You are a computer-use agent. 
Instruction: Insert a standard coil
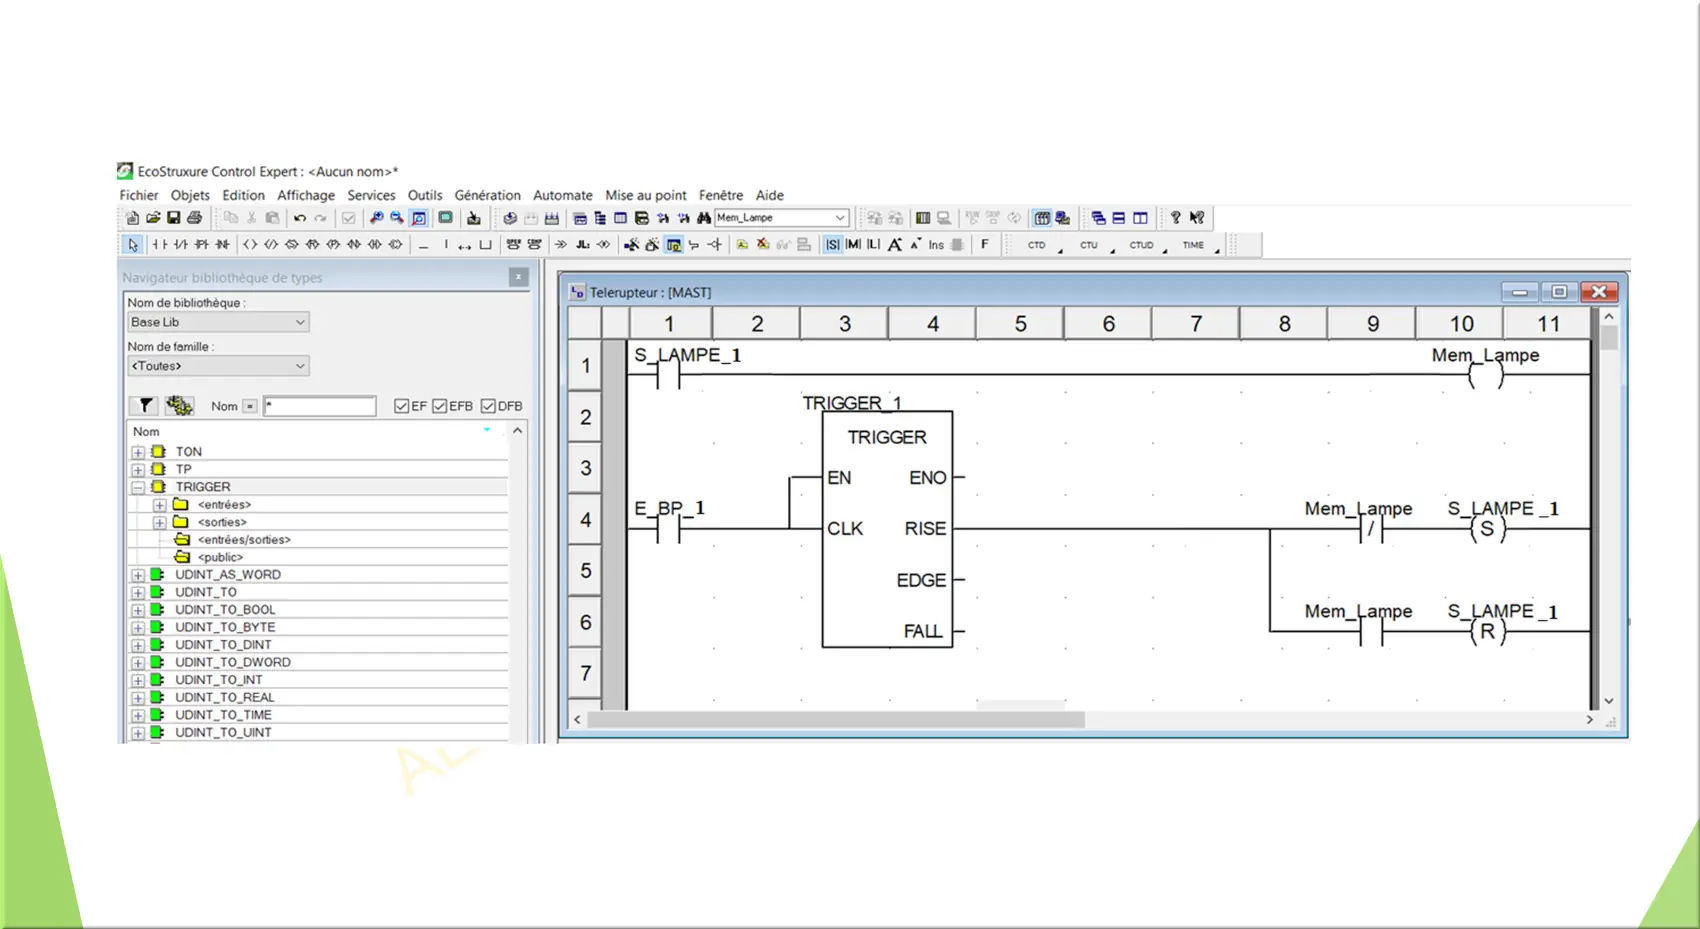(x=250, y=245)
